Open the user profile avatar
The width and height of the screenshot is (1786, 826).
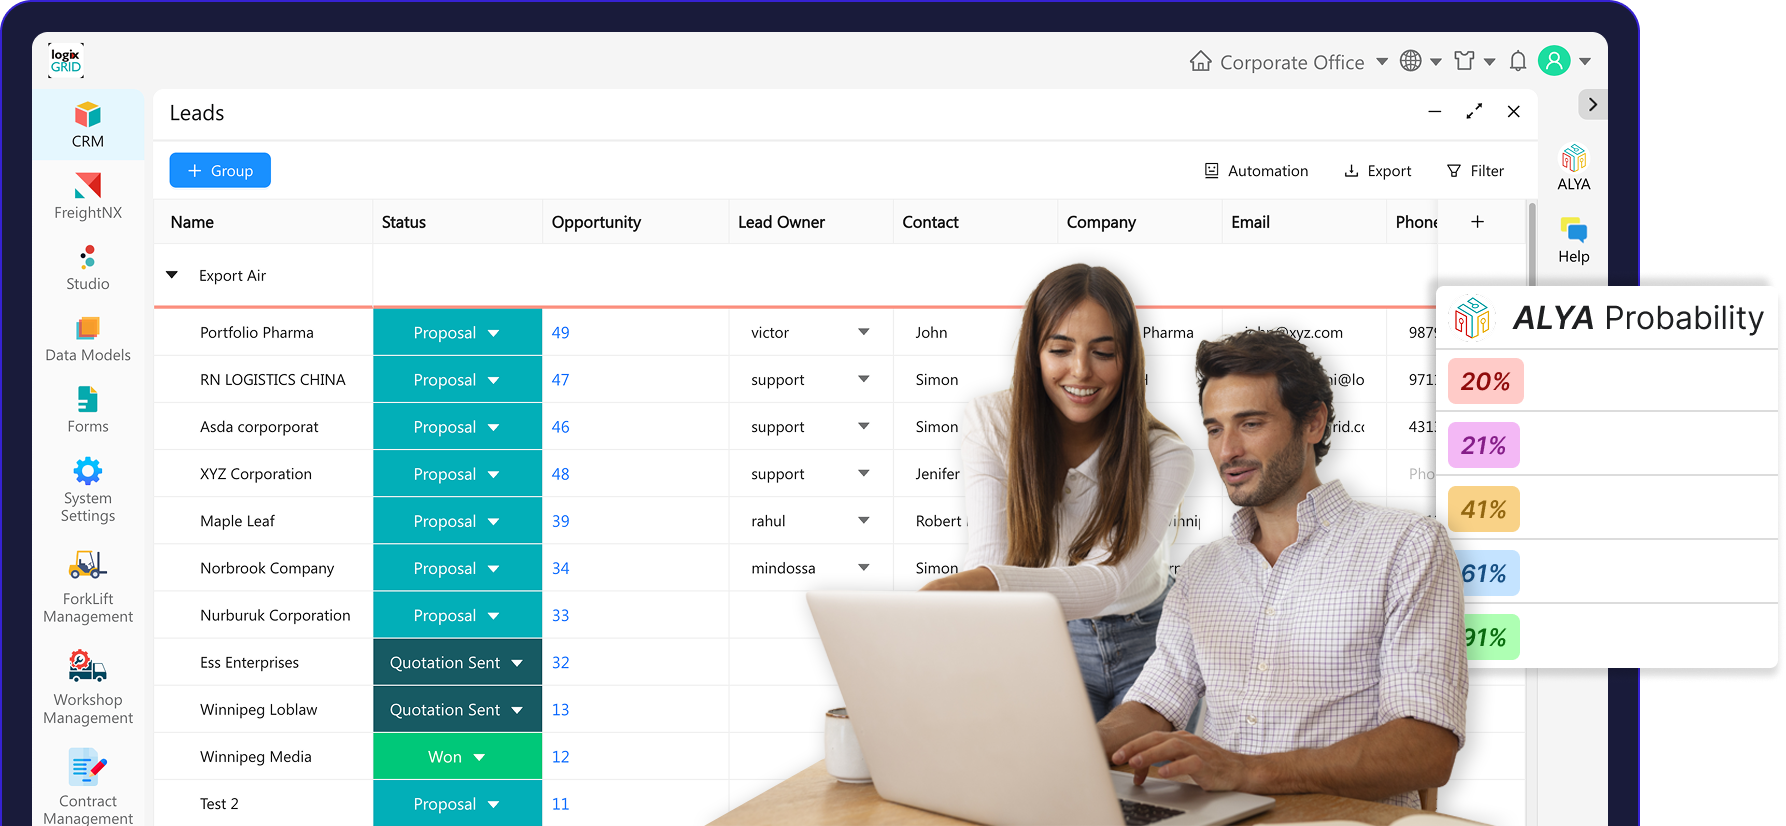pyautogui.click(x=1554, y=61)
